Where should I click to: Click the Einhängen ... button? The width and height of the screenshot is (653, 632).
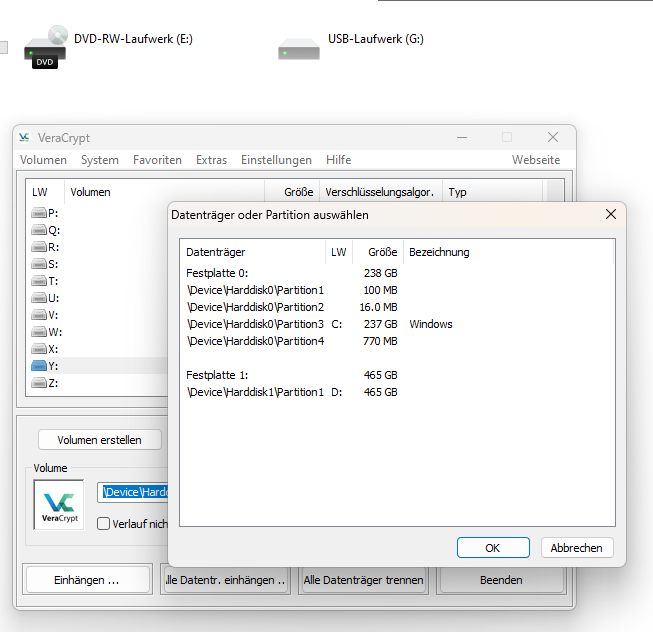click(87, 580)
